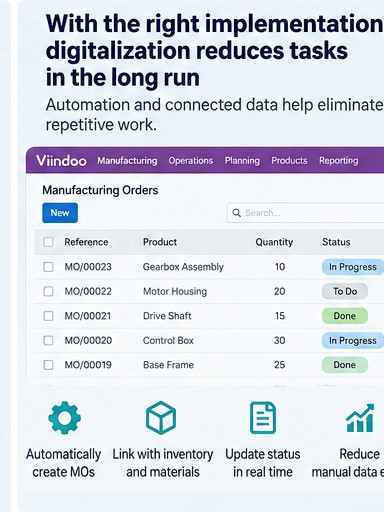Open order MO/00023
Viewport: 384px width, 512px height.
88,267
